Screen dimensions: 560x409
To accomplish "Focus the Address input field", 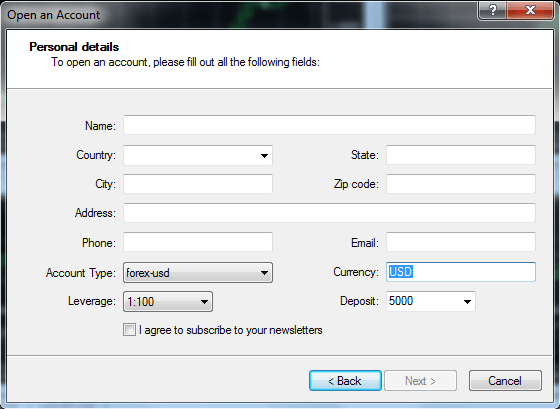I will [329, 213].
